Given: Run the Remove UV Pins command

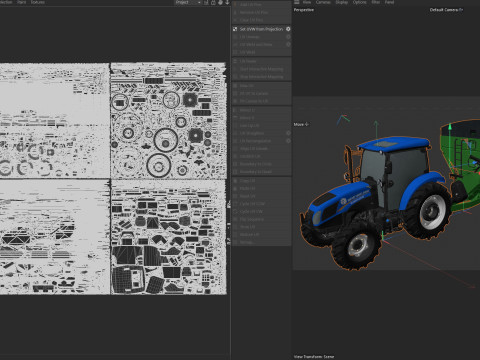Looking at the screenshot, I should [262, 12].
